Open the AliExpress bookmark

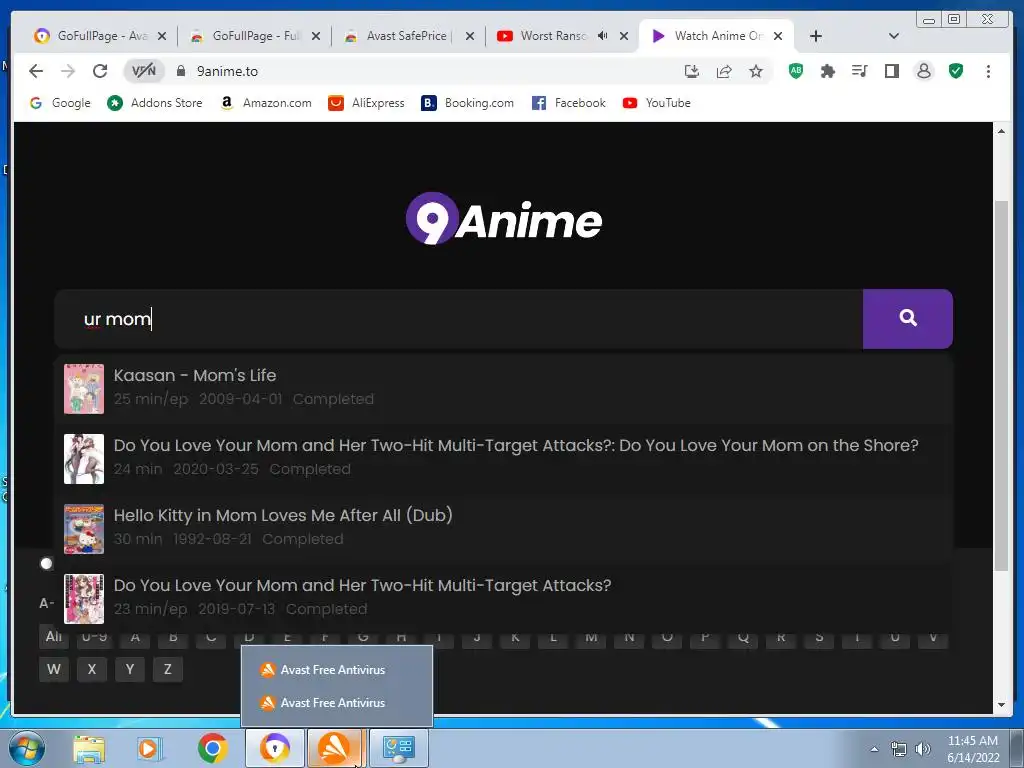[x=366, y=103]
